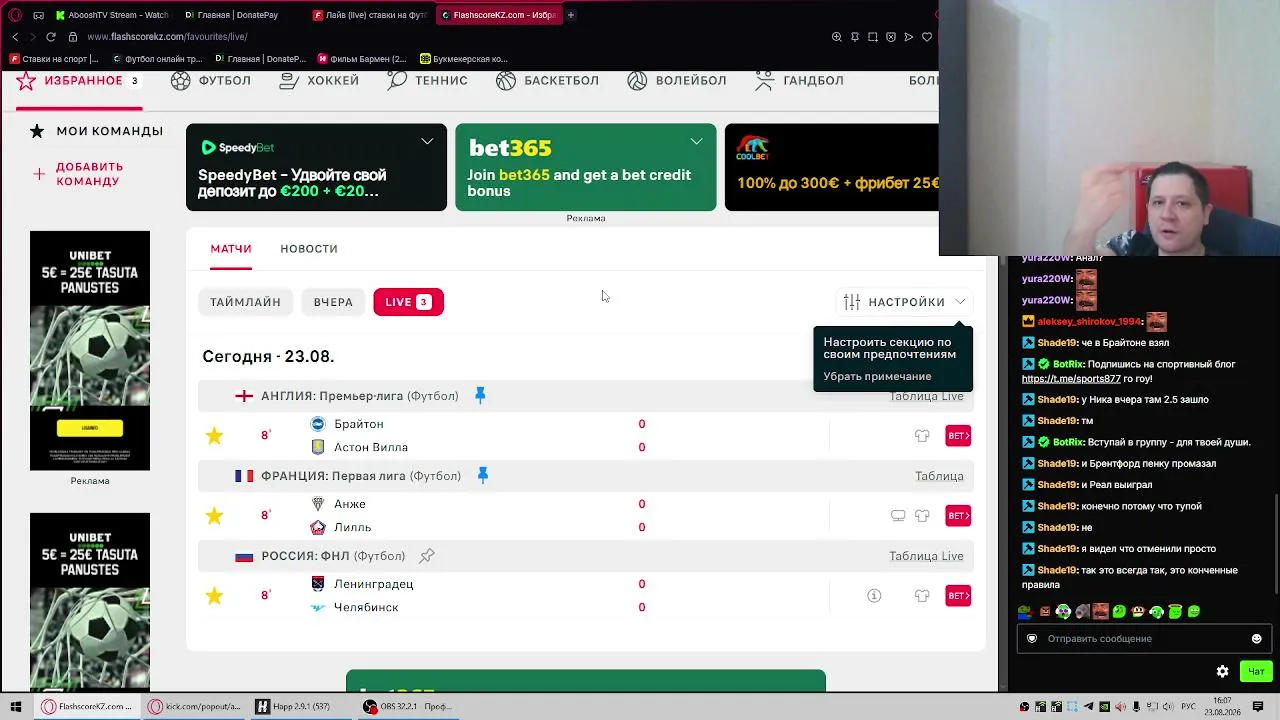Viewport: 1280px width, 720px height.
Task: Expand the SpeedyBet ad chevron
Action: point(427,142)
